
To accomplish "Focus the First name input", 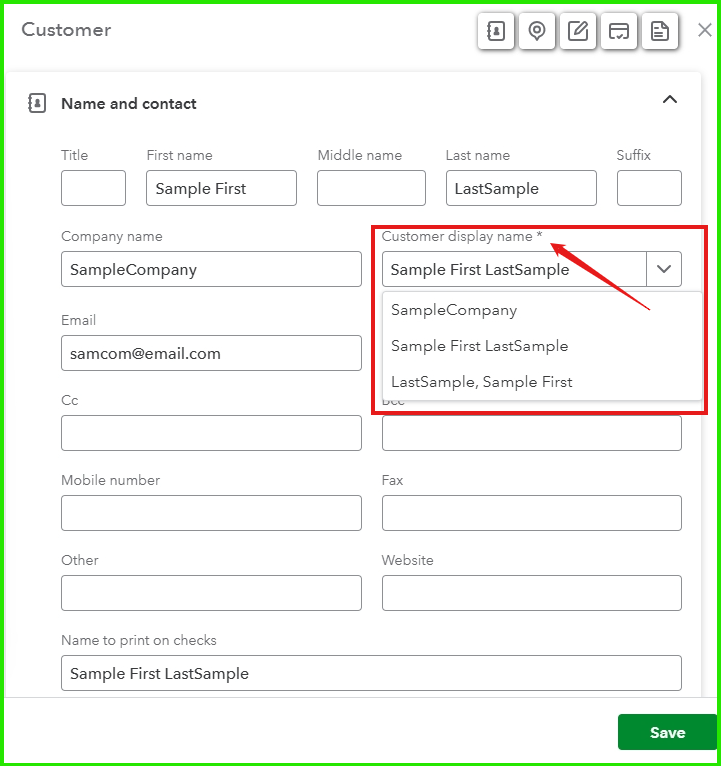I will click(221, 188).
